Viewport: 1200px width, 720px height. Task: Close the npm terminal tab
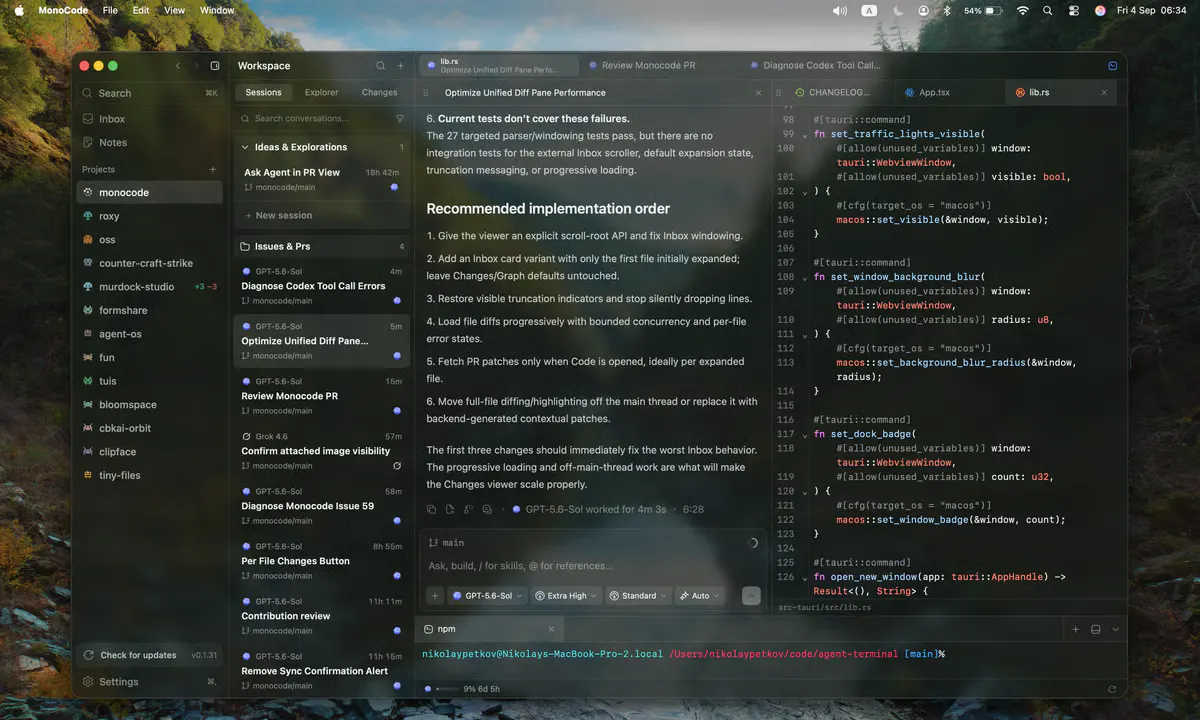[x=551, y=629]
